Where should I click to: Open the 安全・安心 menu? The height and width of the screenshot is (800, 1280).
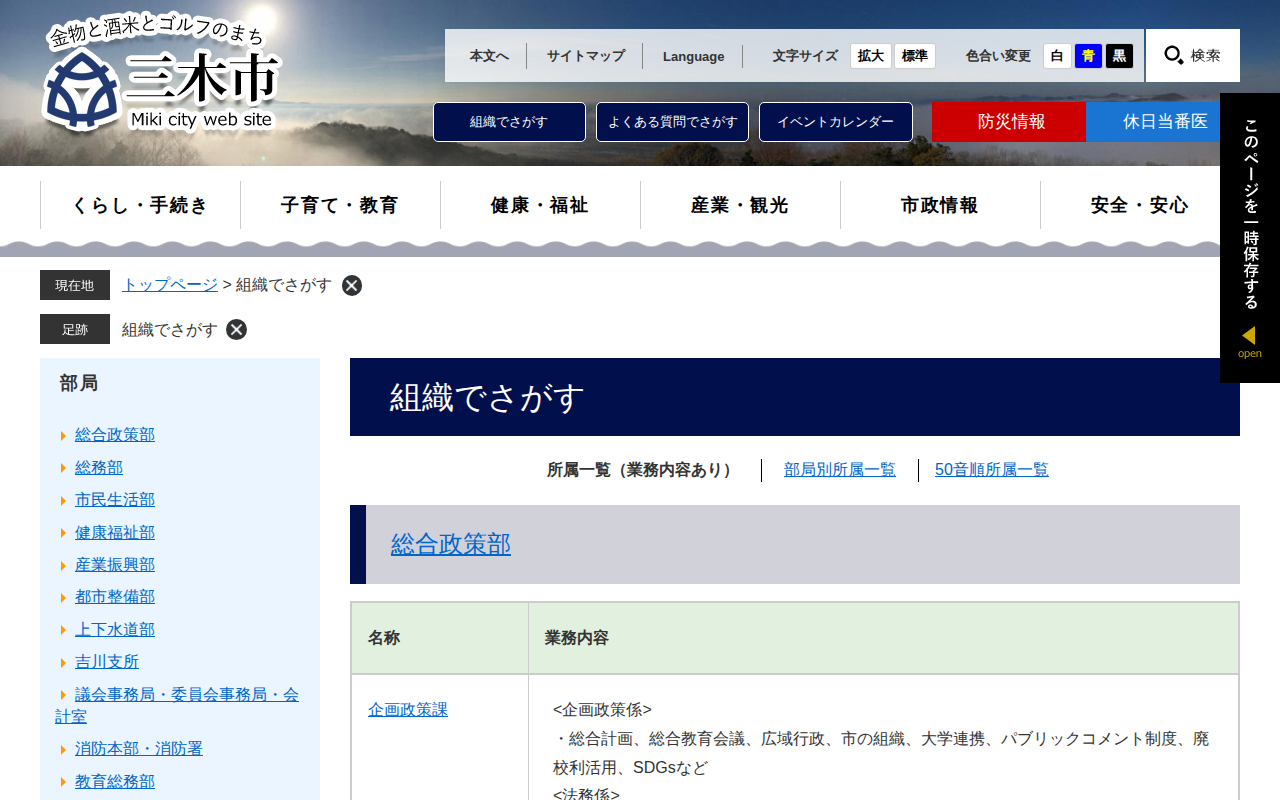pos(1140,205)
